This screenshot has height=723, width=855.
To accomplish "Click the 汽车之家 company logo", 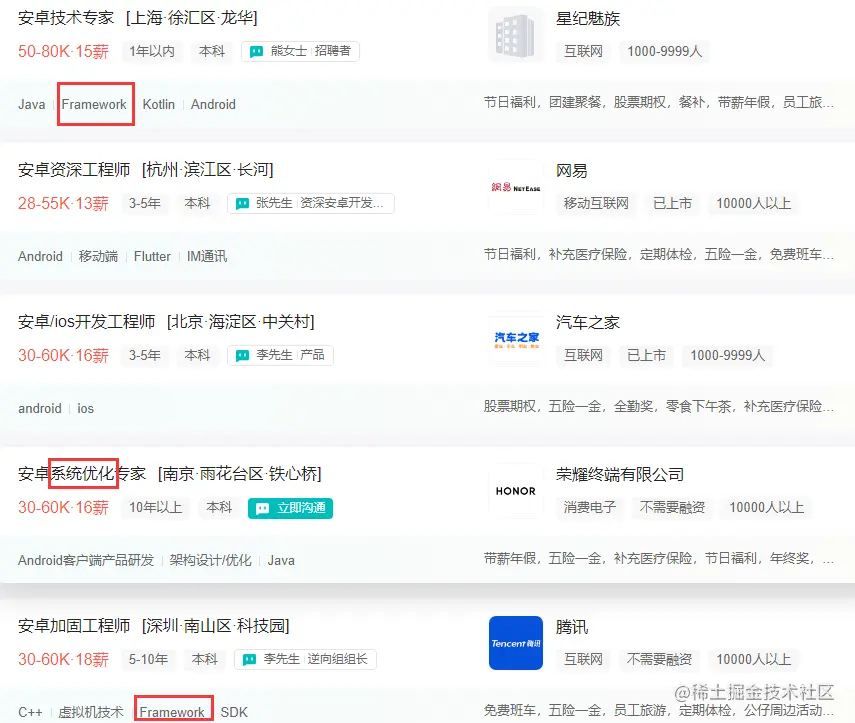I will point(514,337).
